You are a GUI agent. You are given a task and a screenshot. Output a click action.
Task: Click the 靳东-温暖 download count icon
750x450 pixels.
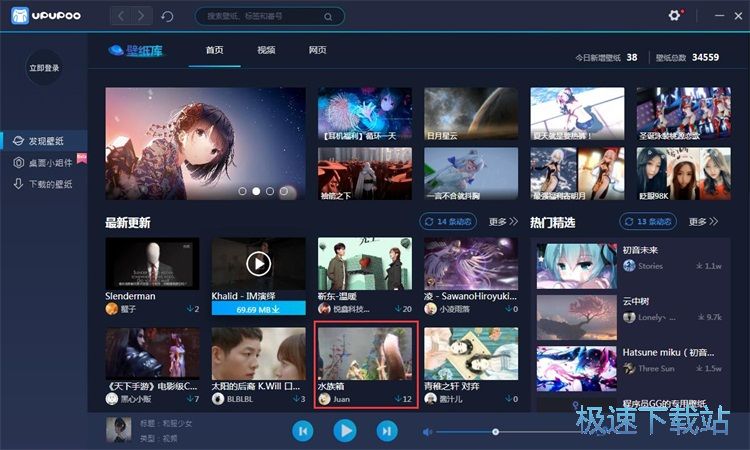pyautogui.click(x=398, y=309)
